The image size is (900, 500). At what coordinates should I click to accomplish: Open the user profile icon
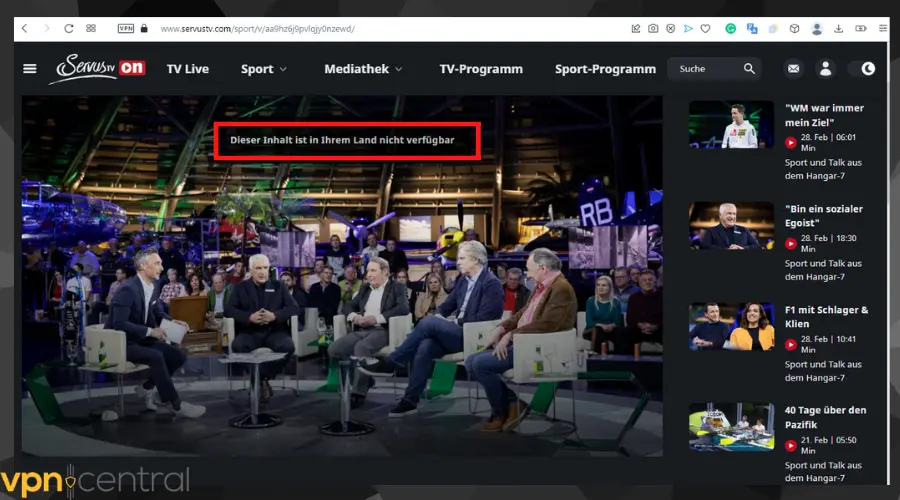[x=825, y=69]
